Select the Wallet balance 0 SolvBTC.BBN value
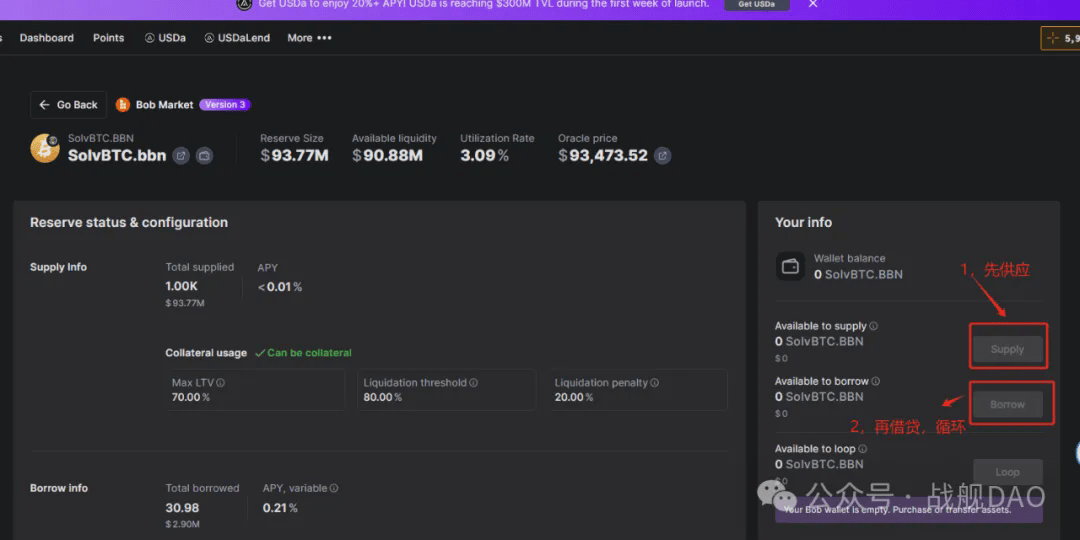The image size is (1080, 540). pyautogui.click(x=858, y=274)
